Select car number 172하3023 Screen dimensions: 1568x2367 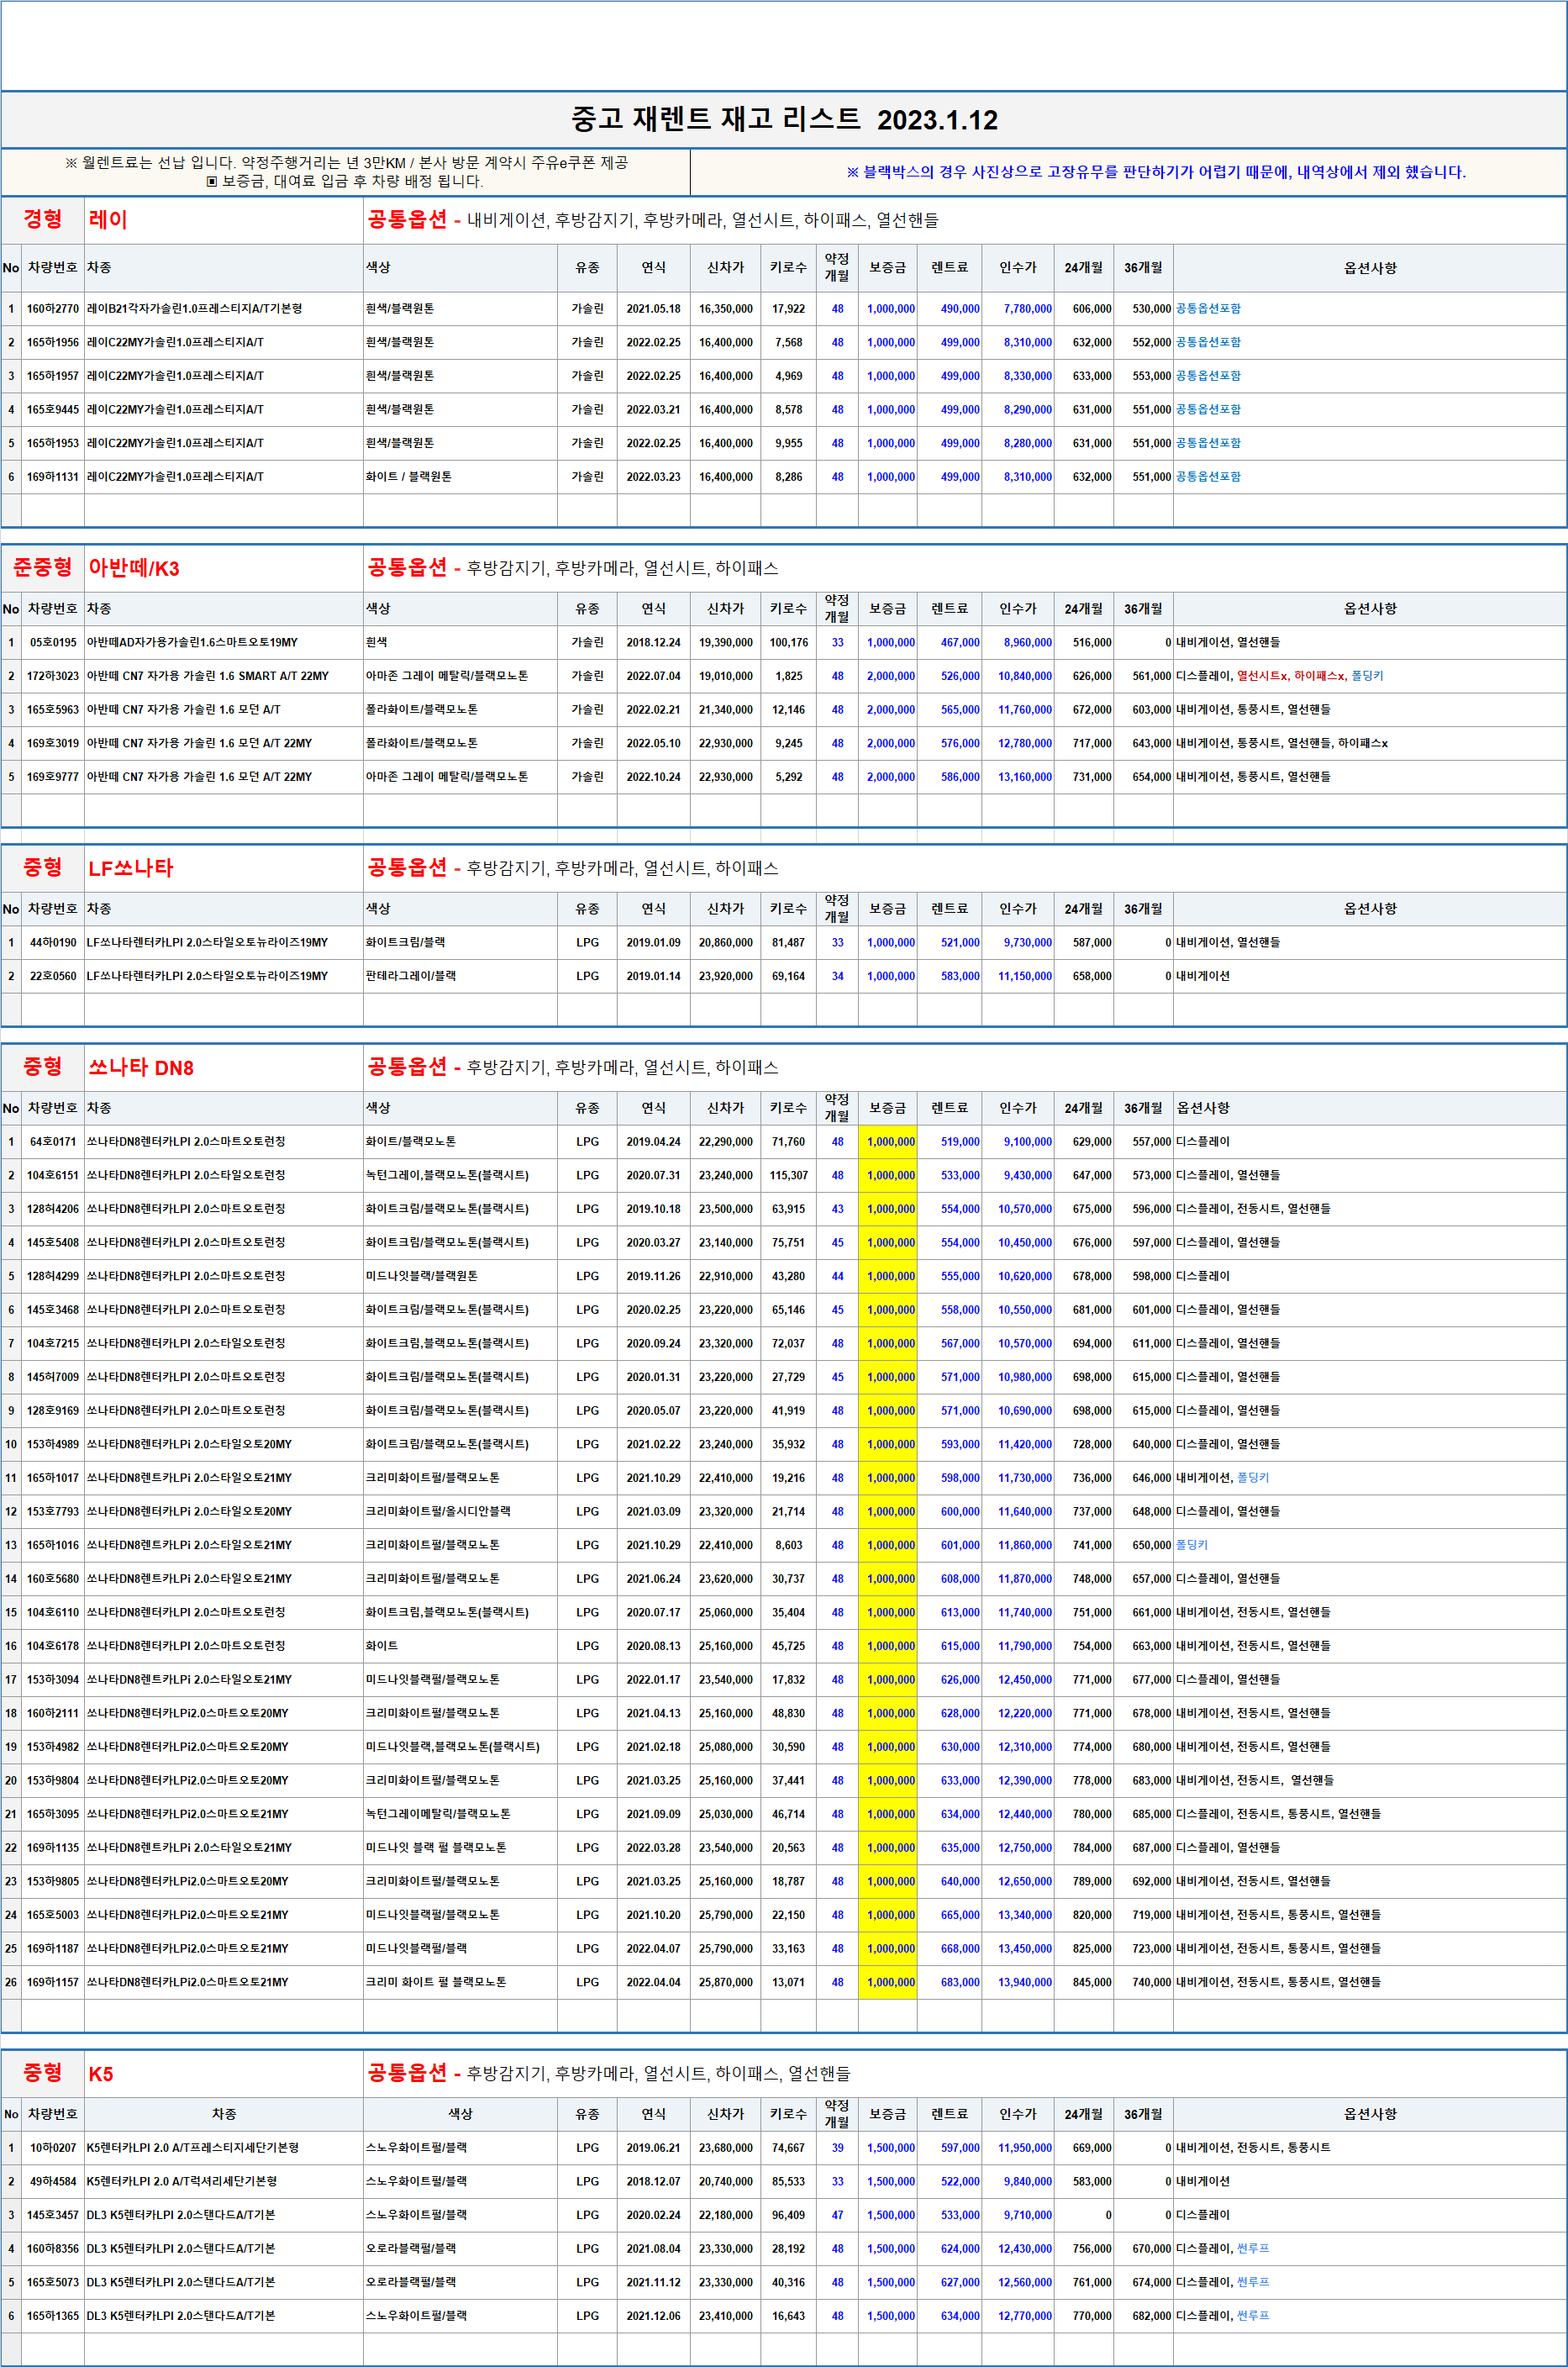53,676
